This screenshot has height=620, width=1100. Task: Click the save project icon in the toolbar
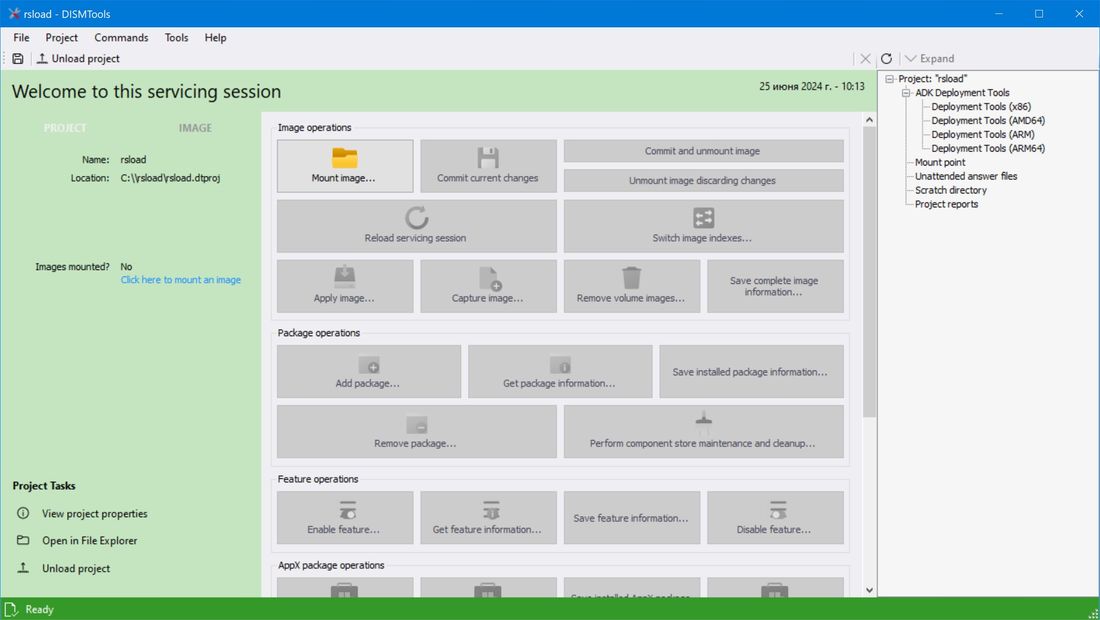tap(17, 58)
